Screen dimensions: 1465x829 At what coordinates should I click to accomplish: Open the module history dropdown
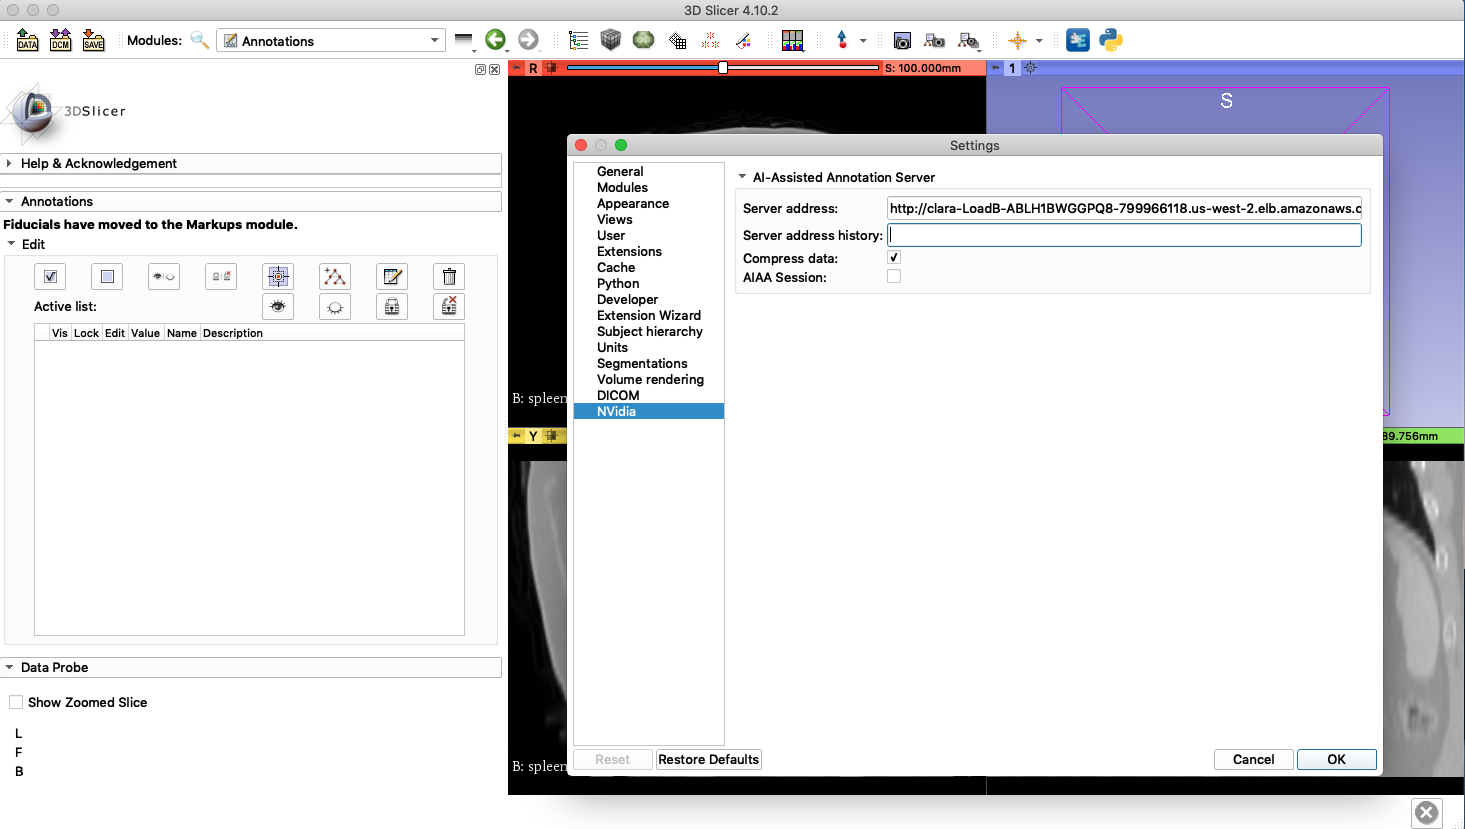click(x=464, y=40)
